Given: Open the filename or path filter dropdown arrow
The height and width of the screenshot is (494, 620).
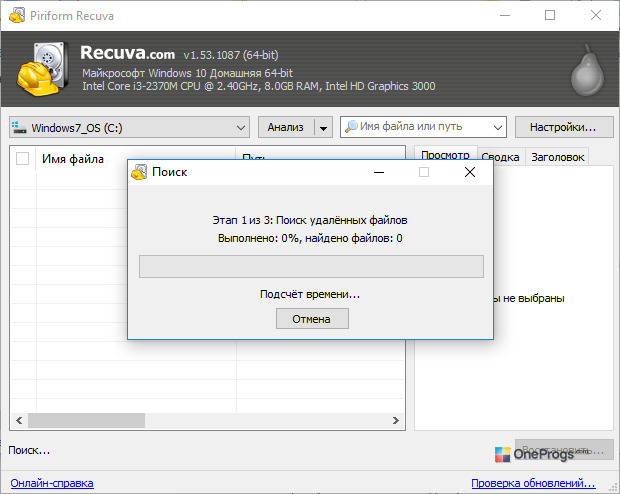Looking at the screenshot, I should [x=498, y=127].
